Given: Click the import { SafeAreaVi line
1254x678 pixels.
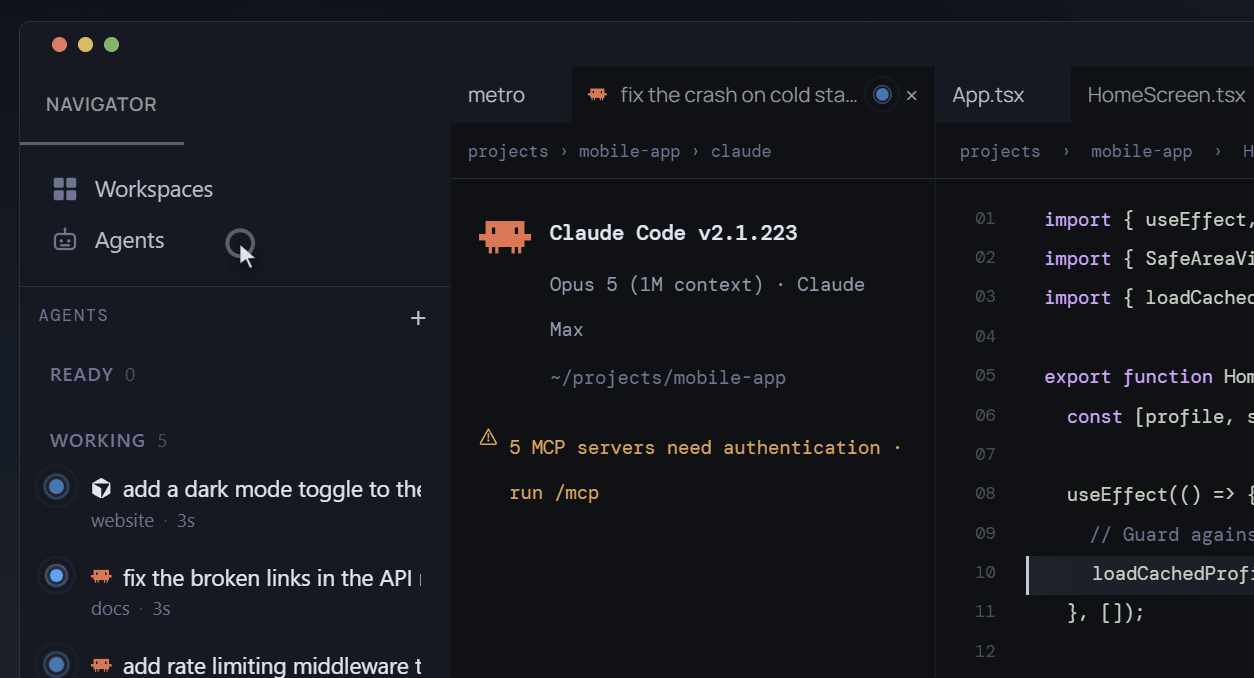Looking at the screenshot, I should (x=1149, y=259).
